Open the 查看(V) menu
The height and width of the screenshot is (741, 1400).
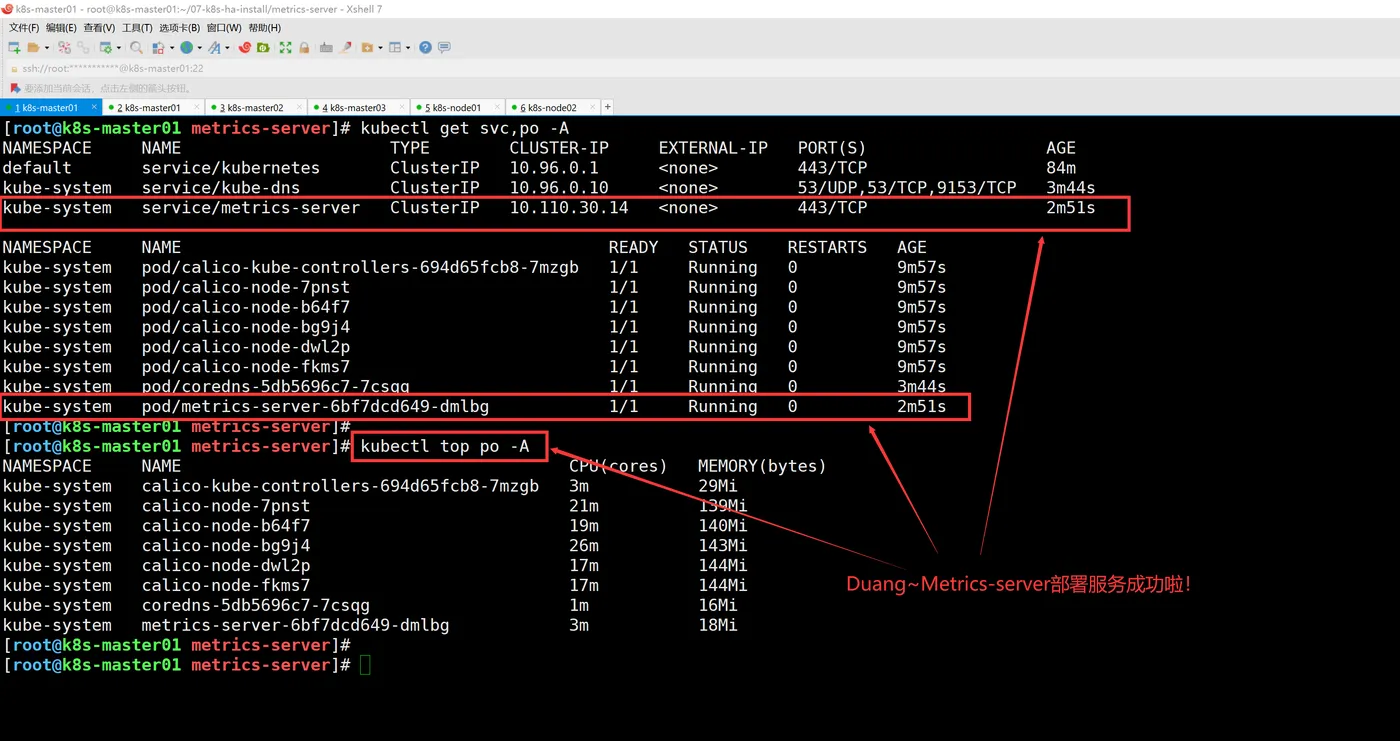pyautogui.click(x=99, y=28)
